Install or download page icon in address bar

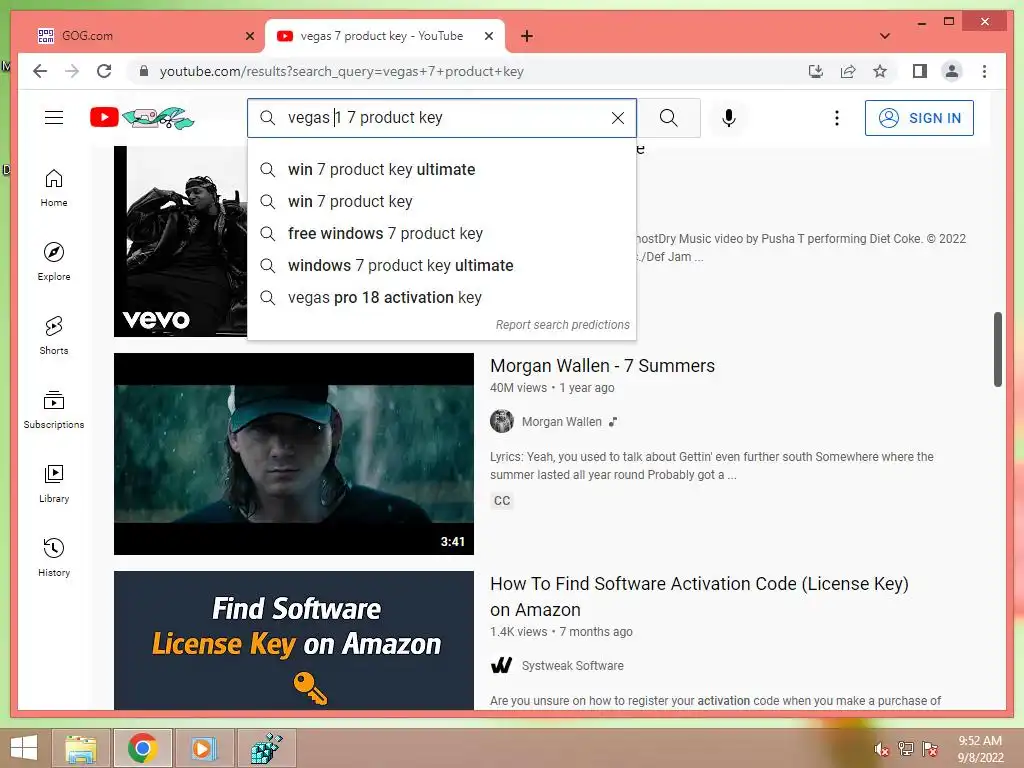816,71
